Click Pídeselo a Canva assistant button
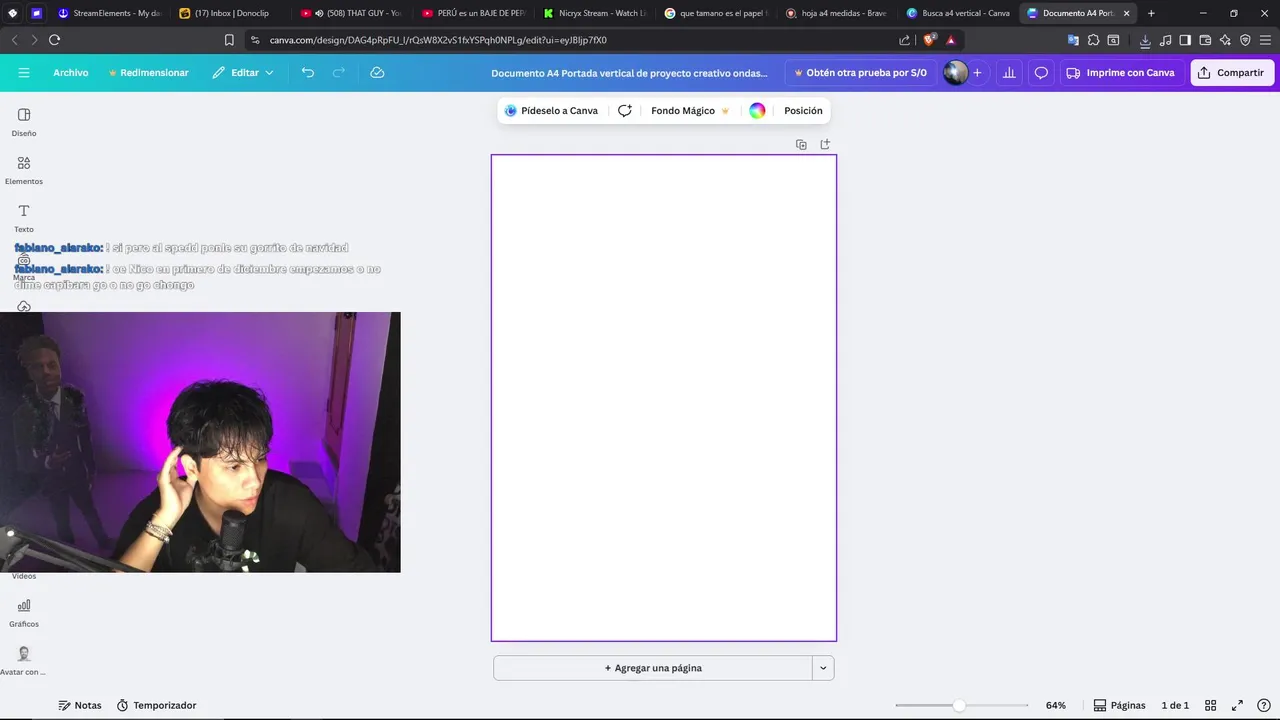Screen dimensions: 1280x720 (x=551, y=111)
